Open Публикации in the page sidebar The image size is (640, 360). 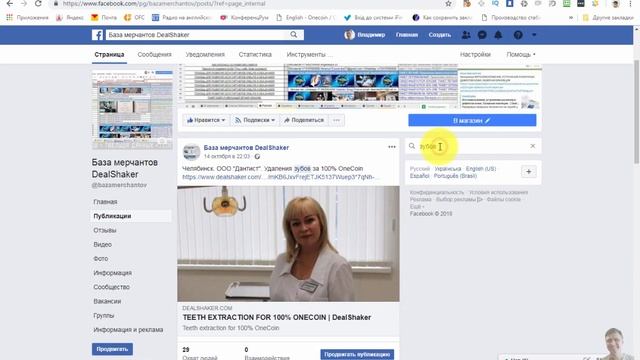coord(112,216)
